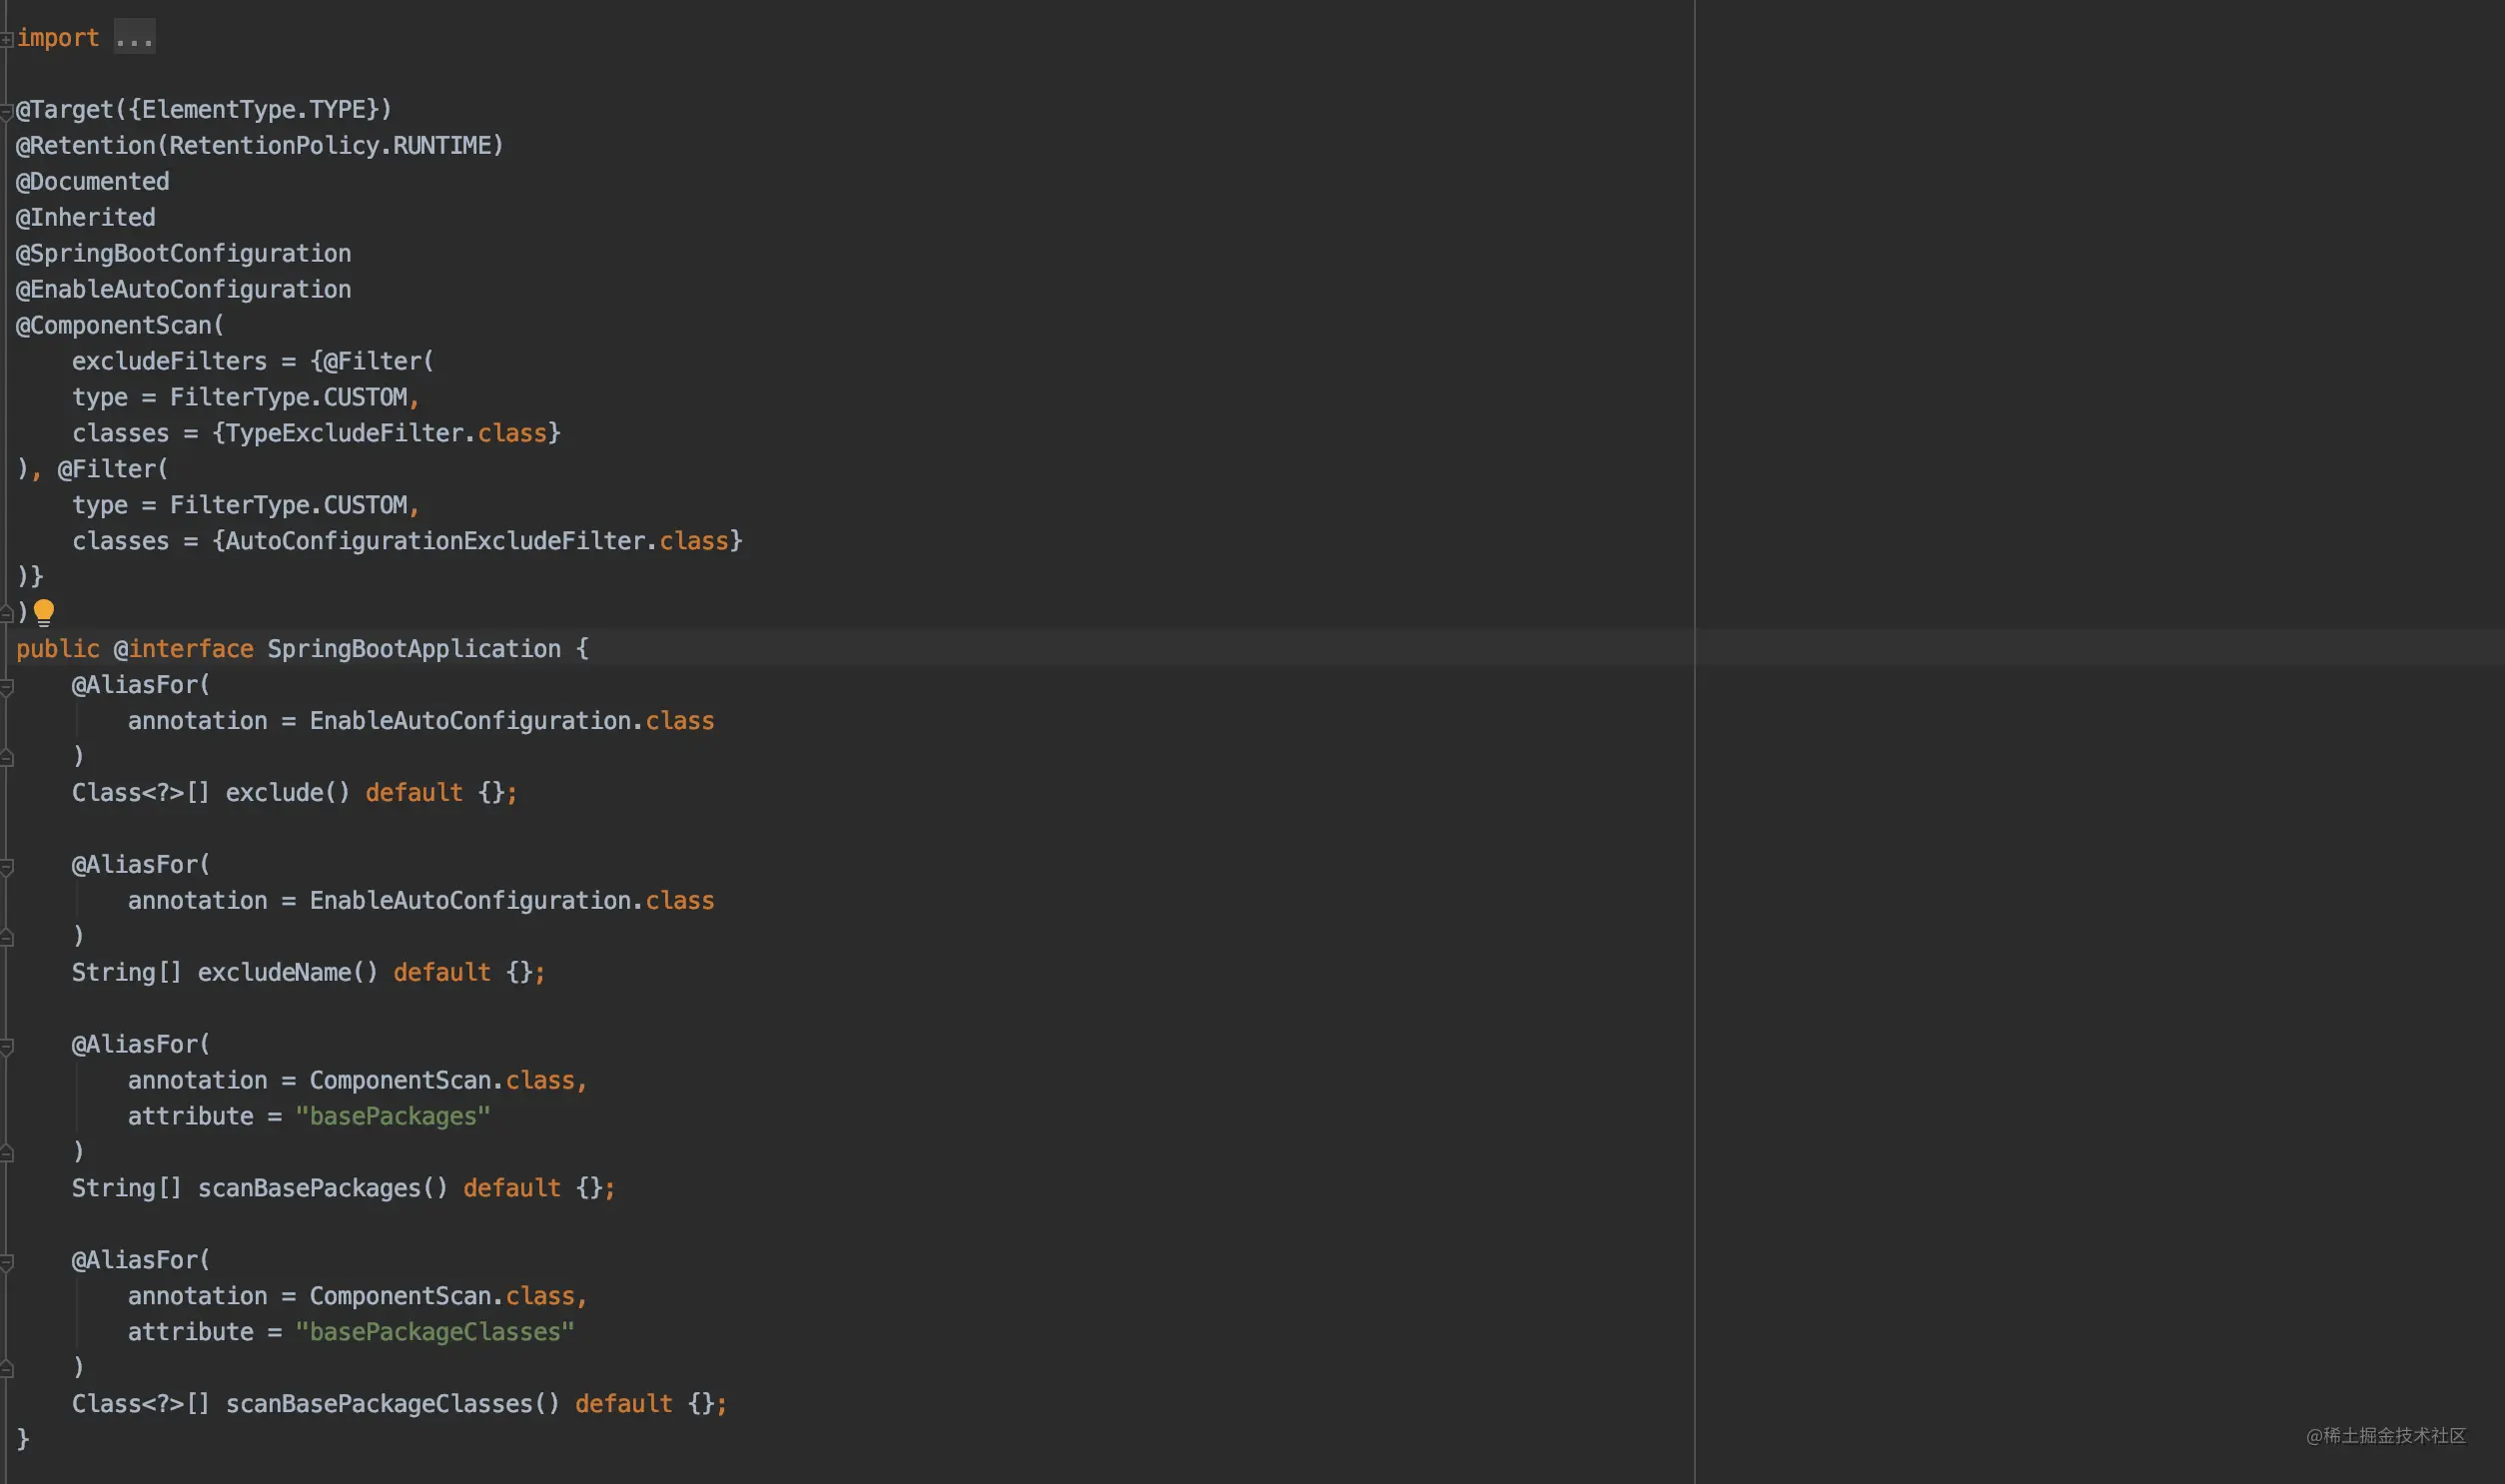Click the import keyword
Viewport: 2505px width, 1484px height.
coord(58,38)
